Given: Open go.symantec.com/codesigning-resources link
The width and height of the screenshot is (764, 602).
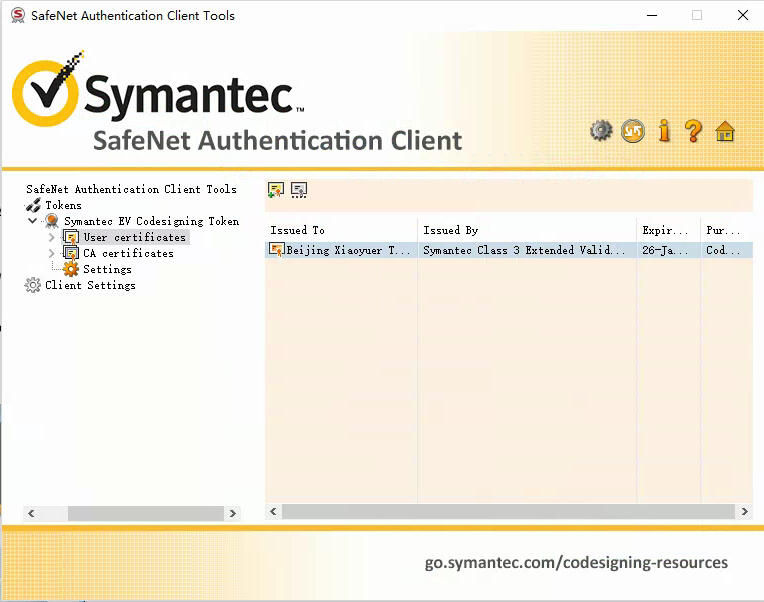Looking at the screenshot, I should click(x=576, y=563).
